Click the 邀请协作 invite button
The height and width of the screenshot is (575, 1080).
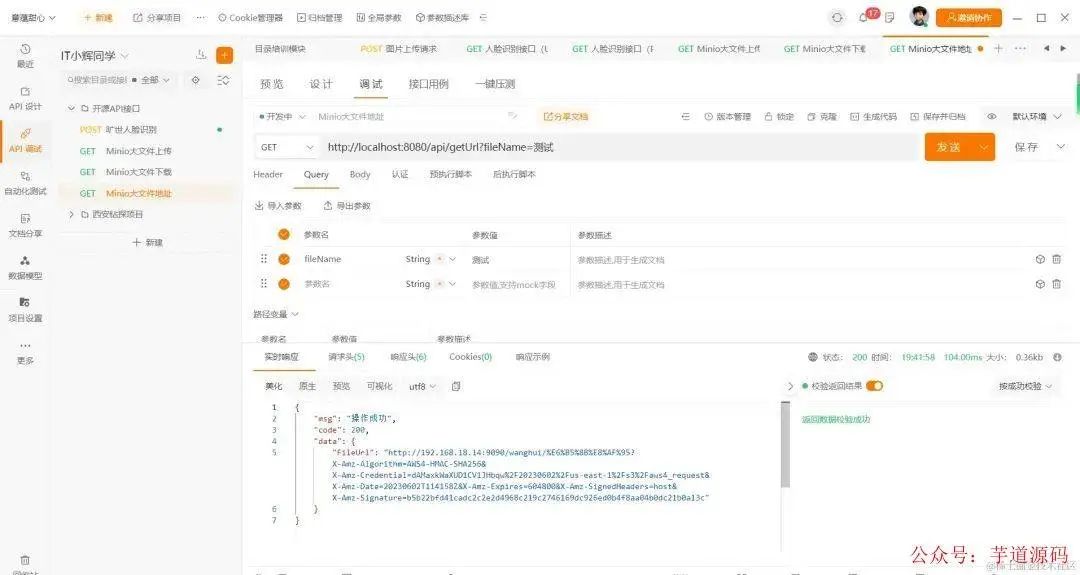click(x=968, y=17)
